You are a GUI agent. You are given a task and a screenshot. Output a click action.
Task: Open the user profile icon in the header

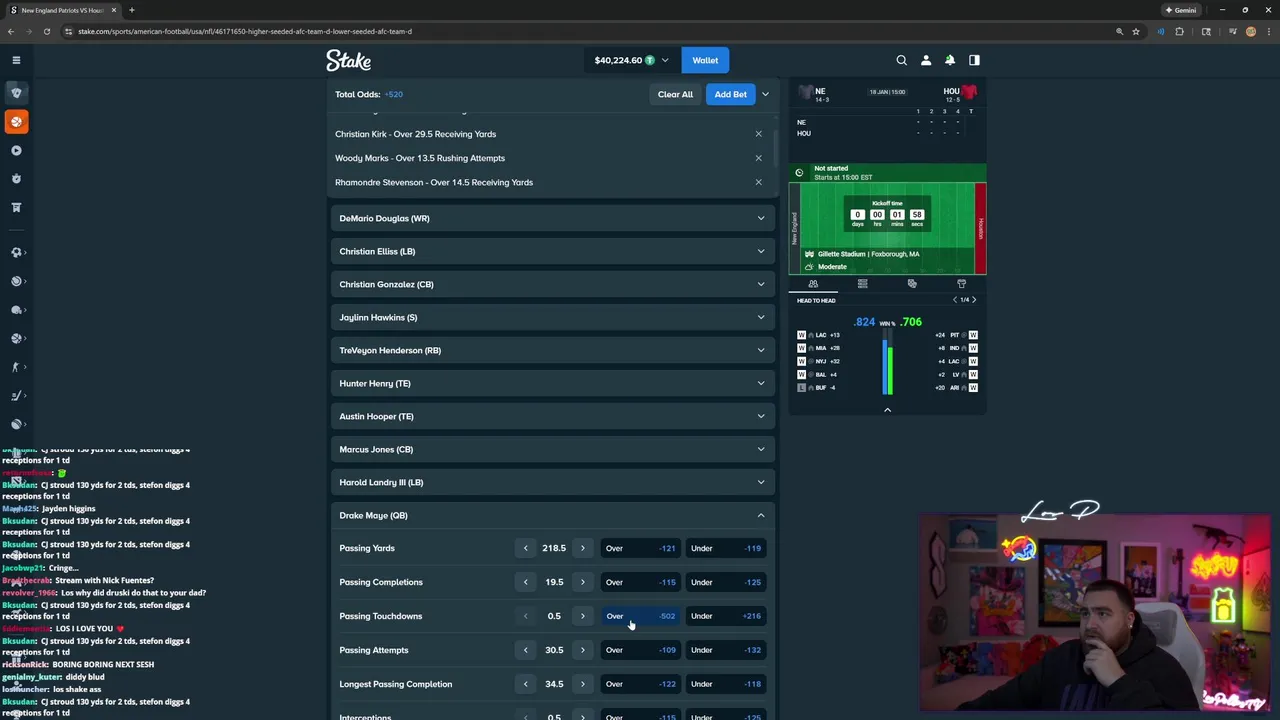(926, 60)
